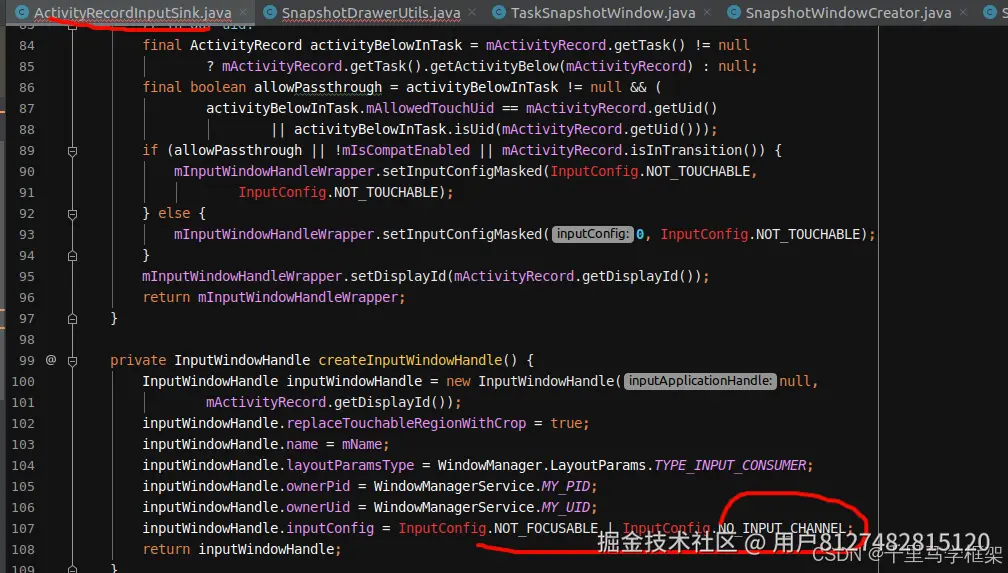The image size is (1008, 573).
Task: Click line number 107 in the gutter
Action: (23, 529)
